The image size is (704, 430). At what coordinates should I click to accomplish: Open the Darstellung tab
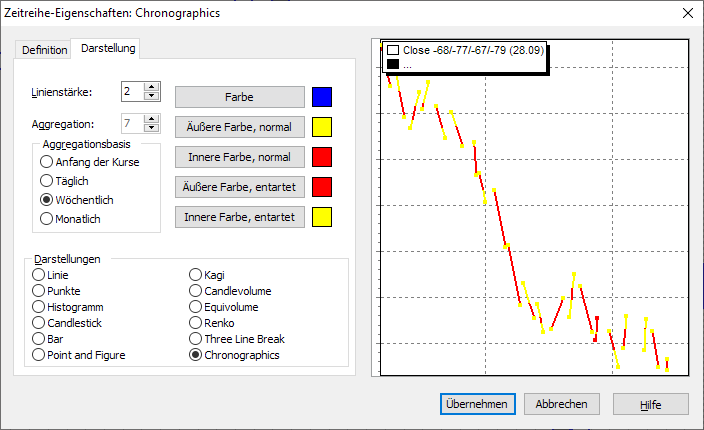(109, 48)
